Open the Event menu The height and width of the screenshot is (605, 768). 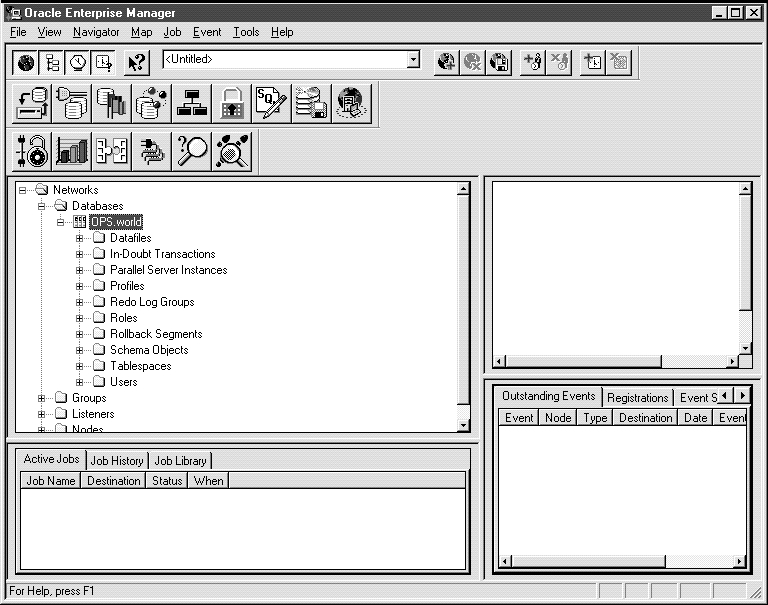(207, 32)
